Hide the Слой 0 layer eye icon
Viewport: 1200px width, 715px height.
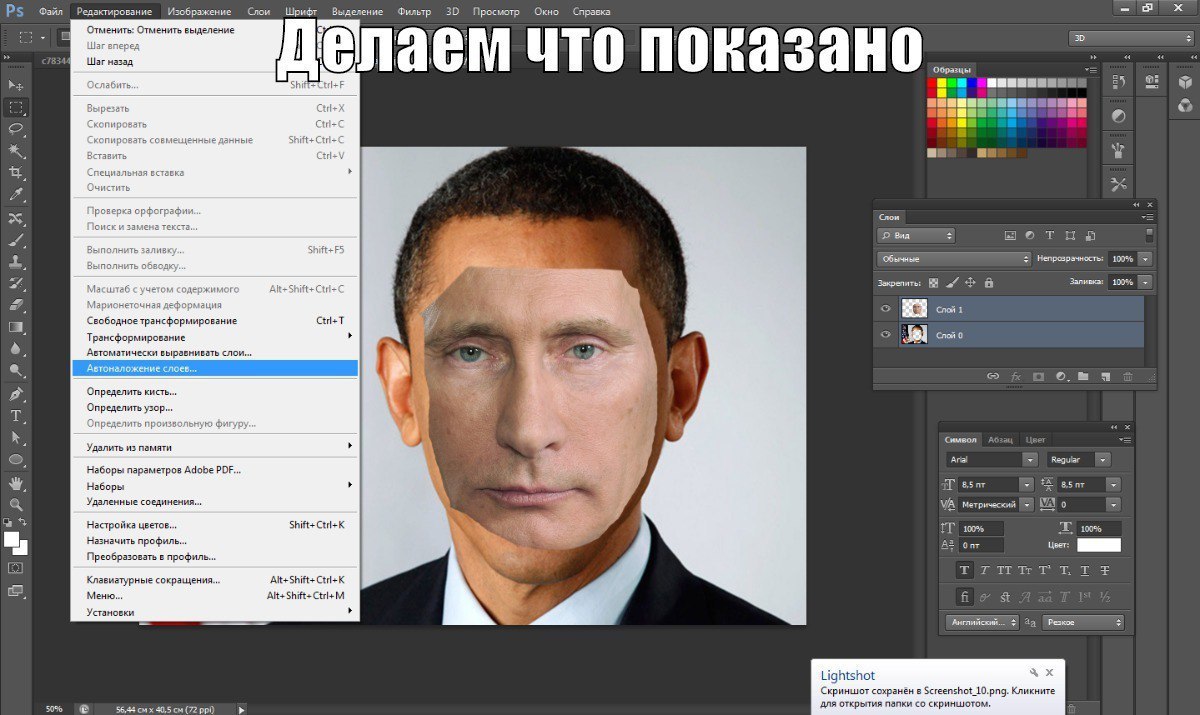coord(886,336)
